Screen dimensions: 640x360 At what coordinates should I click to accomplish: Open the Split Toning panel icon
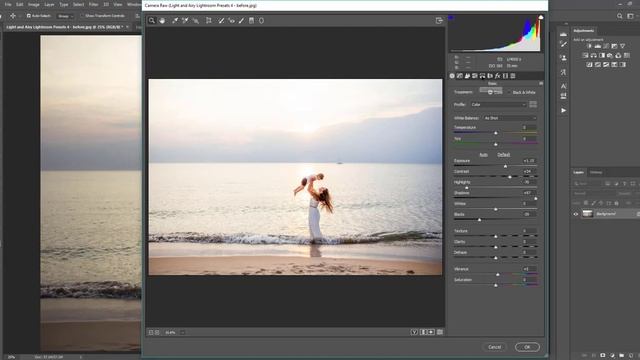(x=482, y=76)
